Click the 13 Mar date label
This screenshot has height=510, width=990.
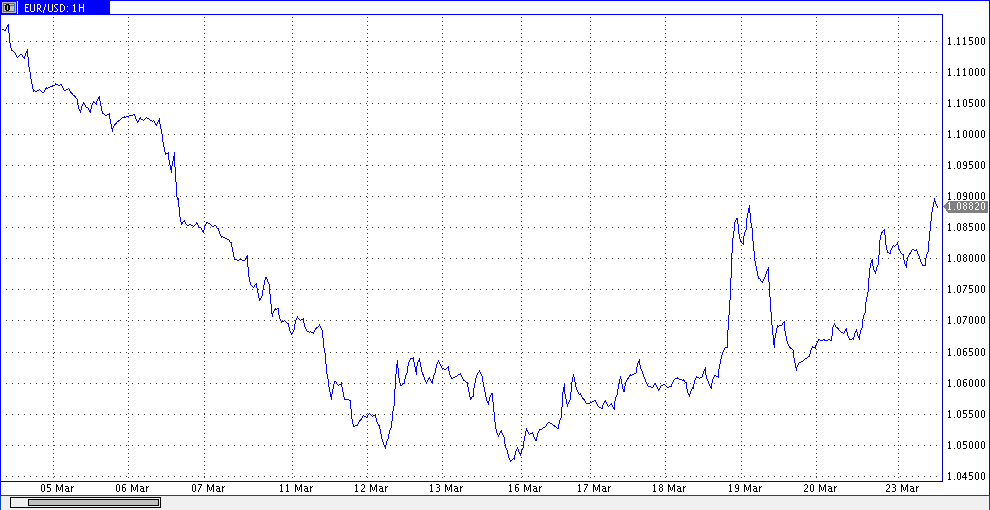tap(445, 489)
